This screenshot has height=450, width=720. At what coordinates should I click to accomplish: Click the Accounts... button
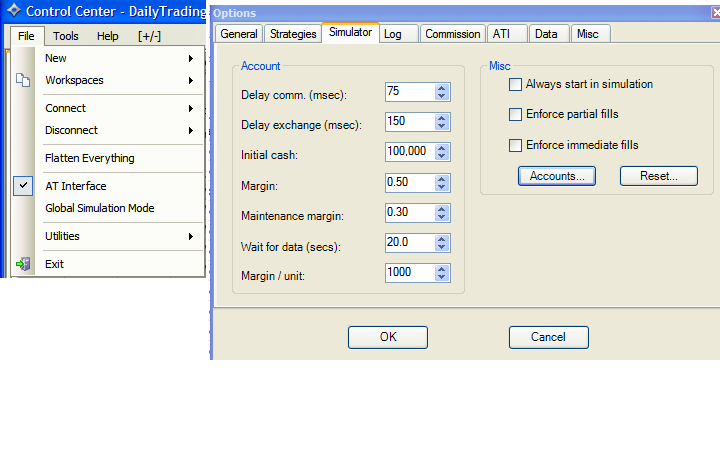coord(557,176)
